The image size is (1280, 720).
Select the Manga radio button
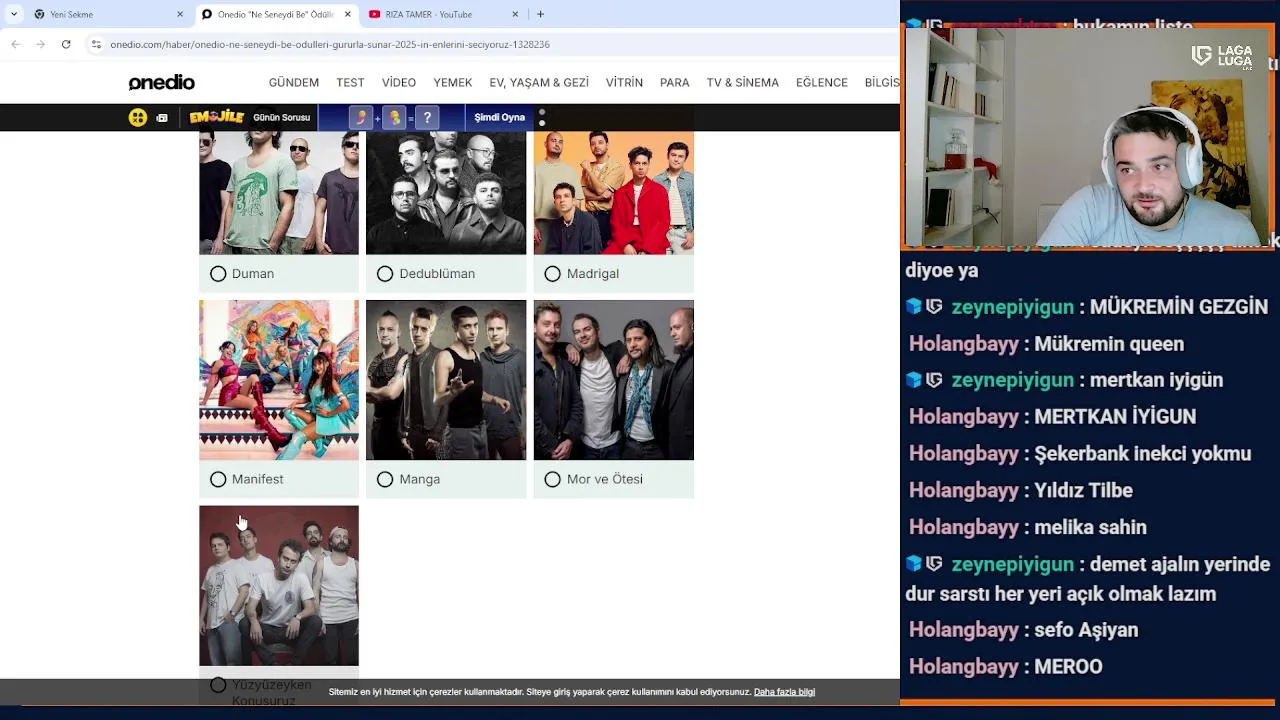pos(385,480)
